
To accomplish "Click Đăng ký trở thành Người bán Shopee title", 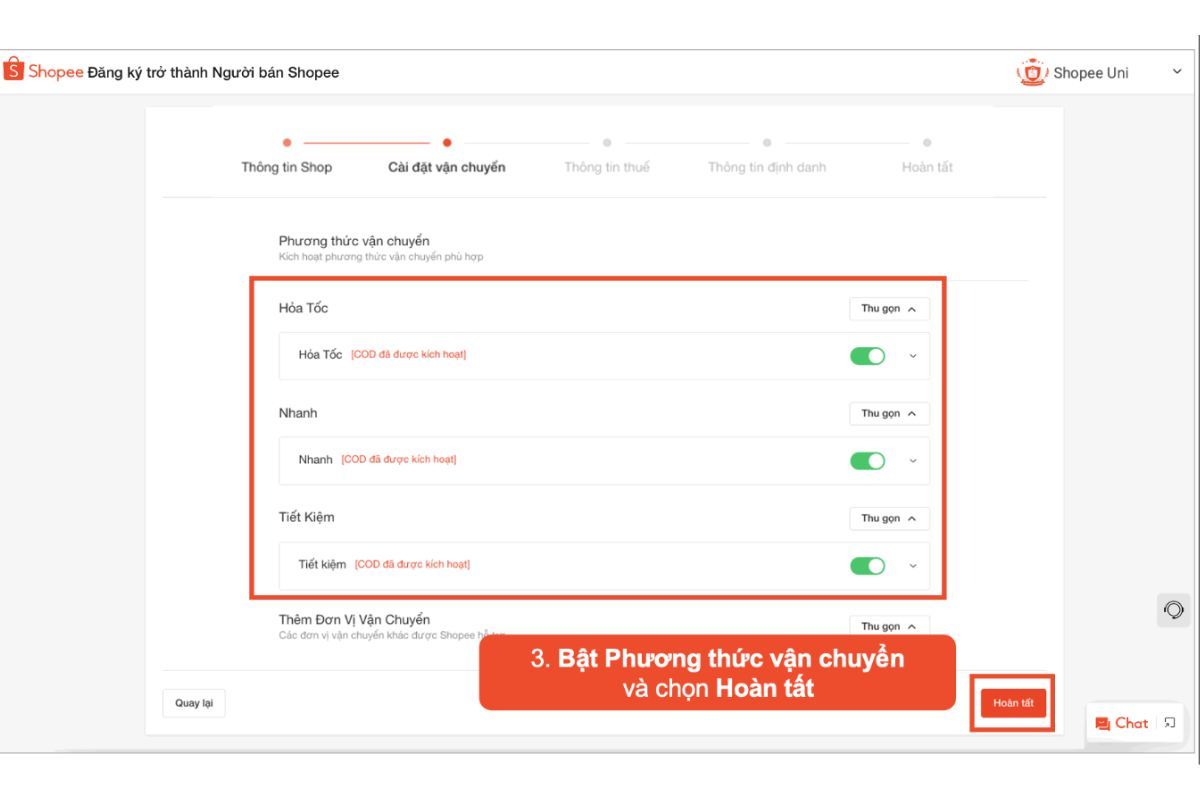I will tap(213, 72).
